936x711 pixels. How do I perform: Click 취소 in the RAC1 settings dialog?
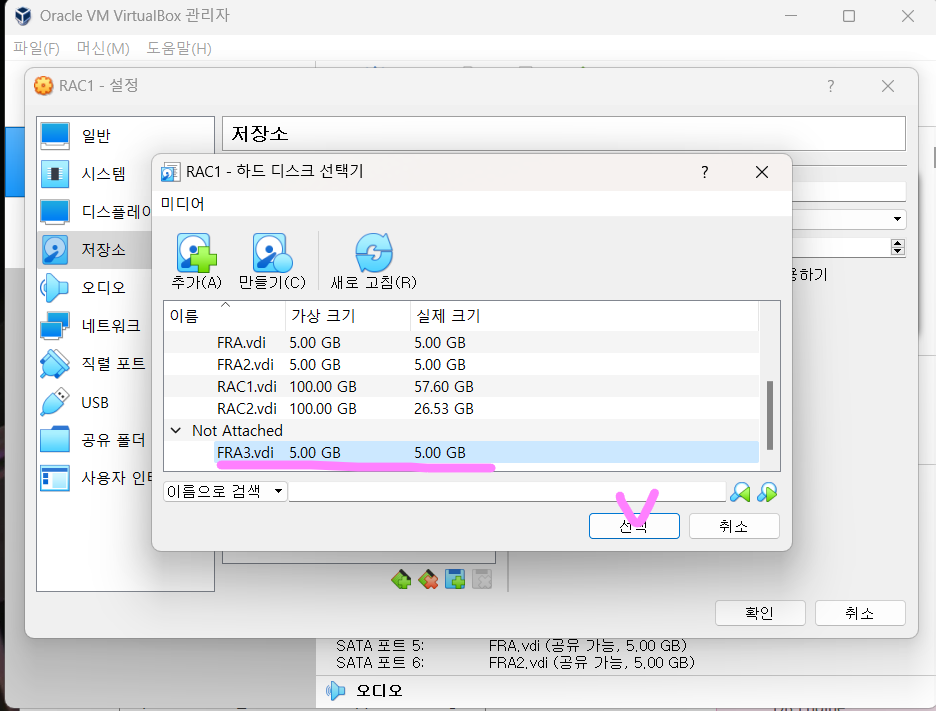coord(860,613)
